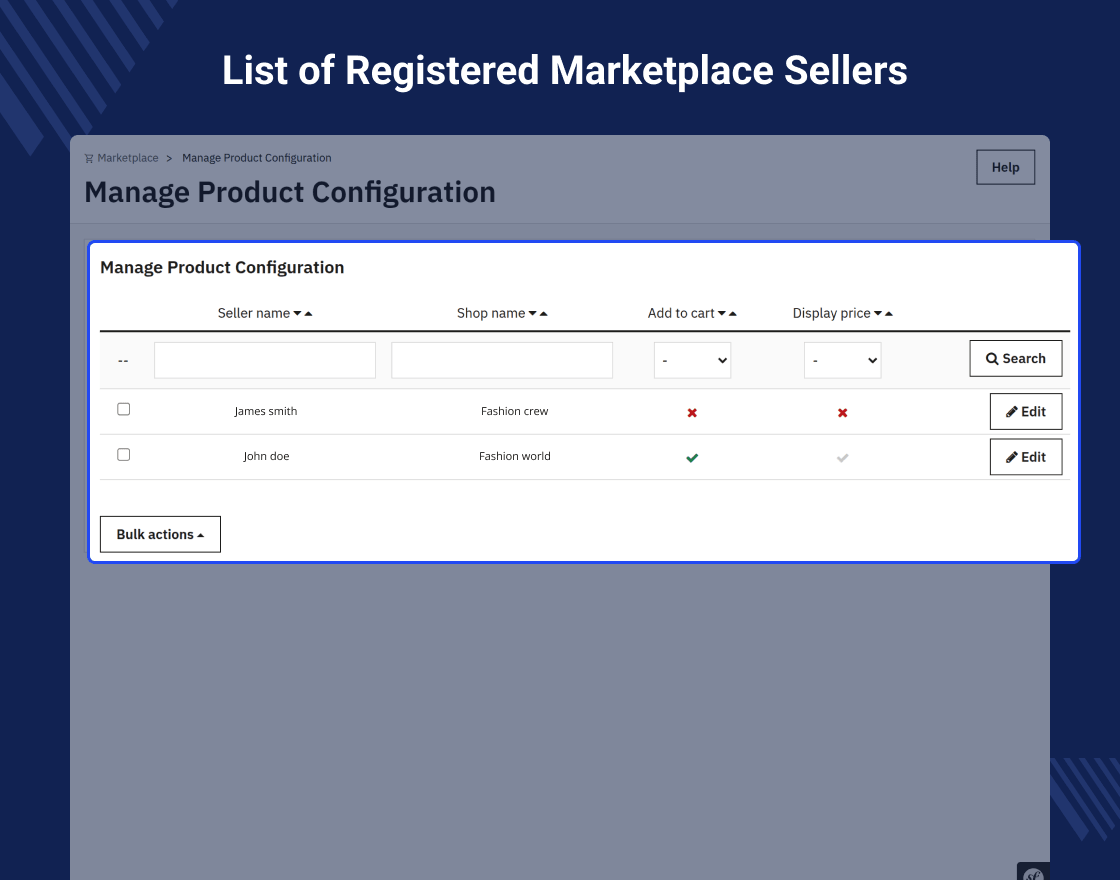Click the 'James smith' seller name cell
The height and width of the screenshot is (880, 1120).
(x=266, y=411)
